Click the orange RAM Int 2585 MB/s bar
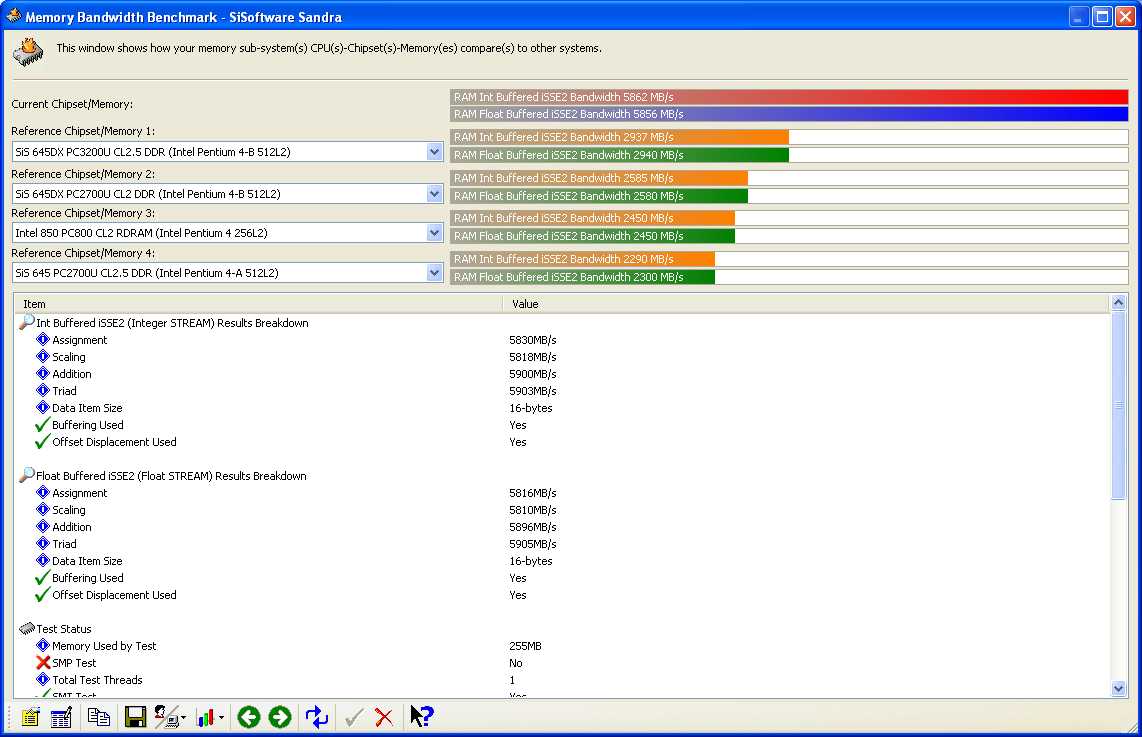This screenshot has width=1142, height=737. point(599,178)
